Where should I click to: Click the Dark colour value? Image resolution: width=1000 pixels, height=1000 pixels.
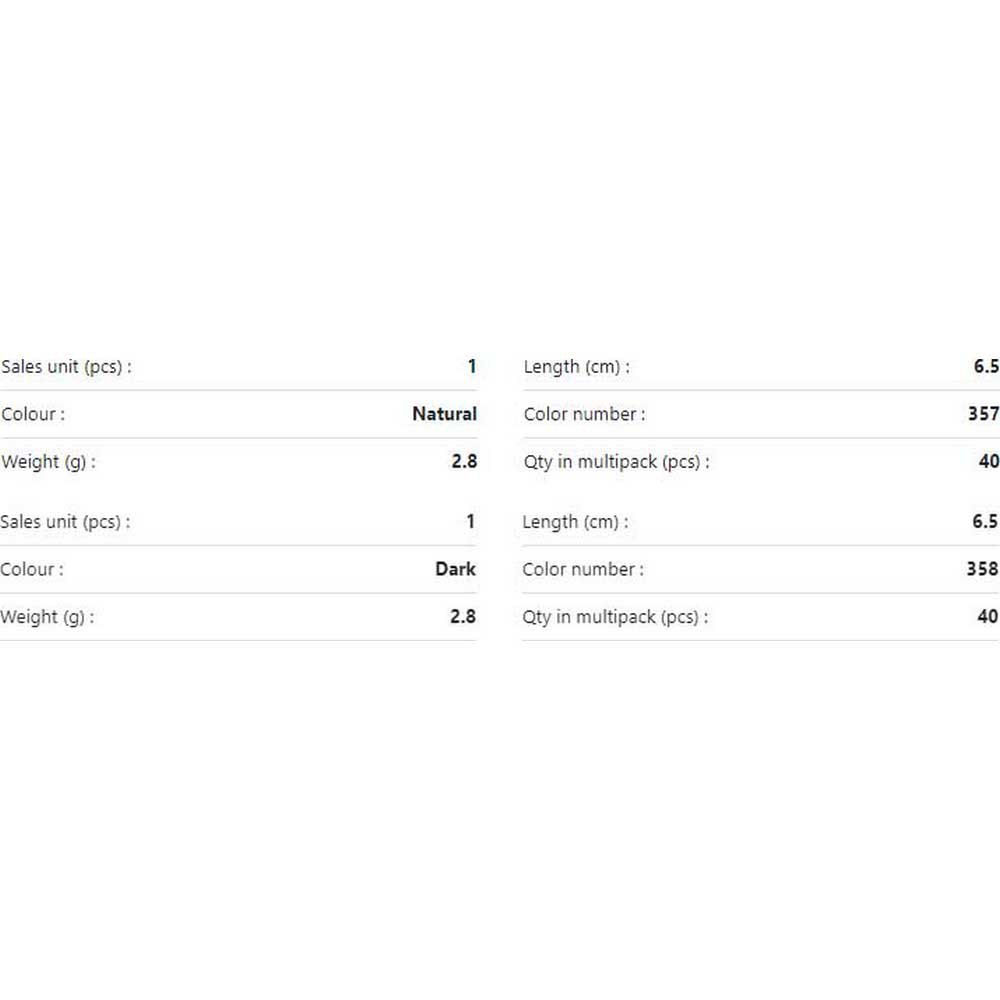[455, 569]
